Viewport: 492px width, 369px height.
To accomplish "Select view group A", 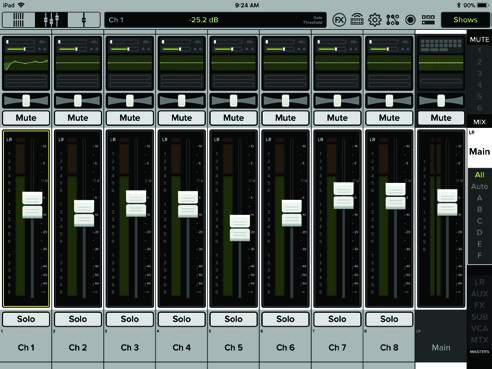I will 479,198.
